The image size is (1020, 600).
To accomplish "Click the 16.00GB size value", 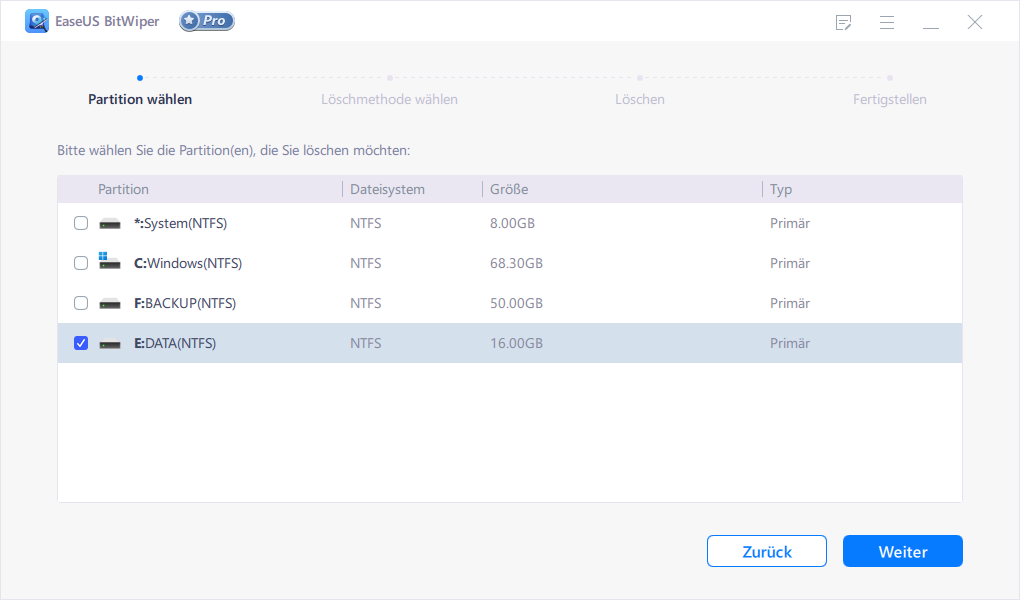I will 516,343.
